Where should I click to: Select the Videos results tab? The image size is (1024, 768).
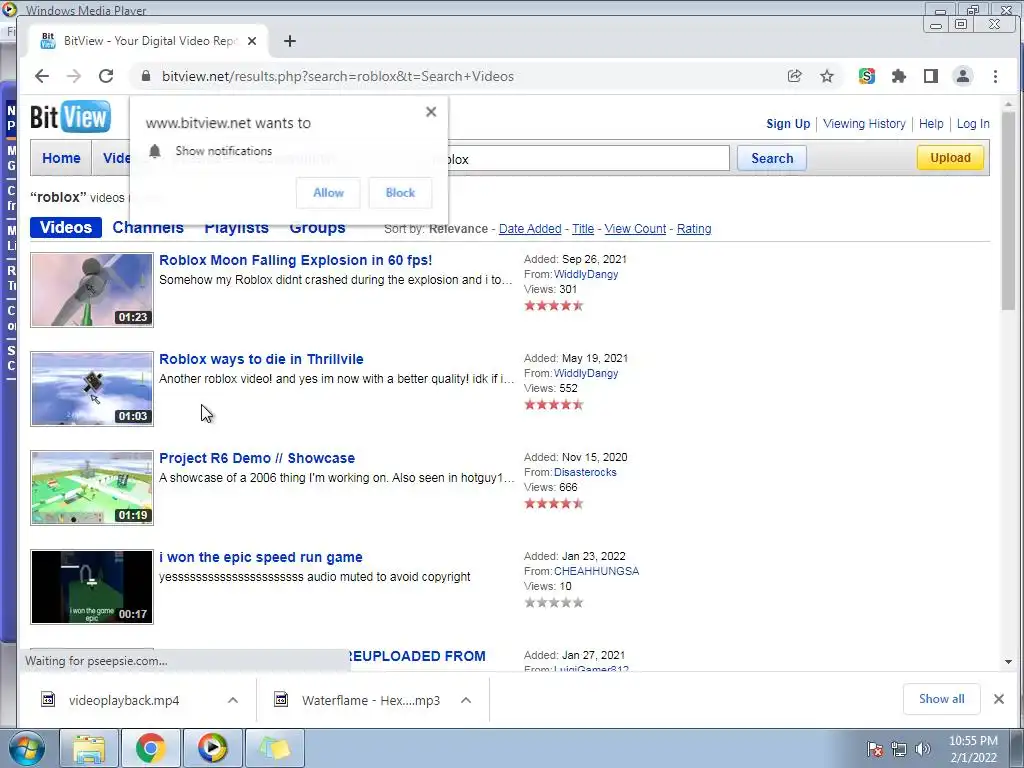click(66, 227)
